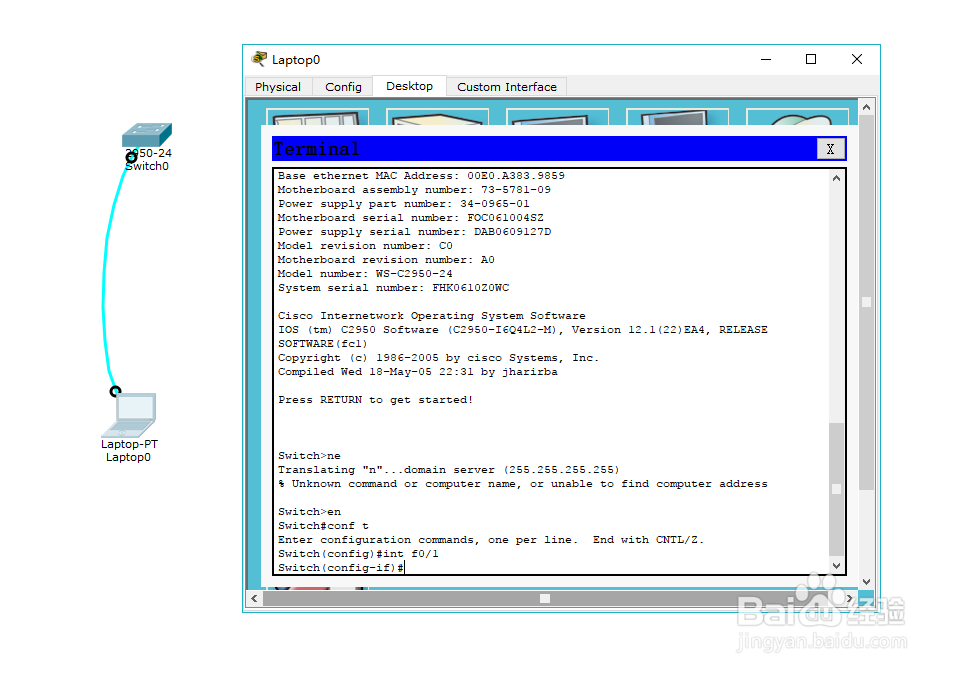Click the horizontal scrollbar left arrow

click(255, 598)
